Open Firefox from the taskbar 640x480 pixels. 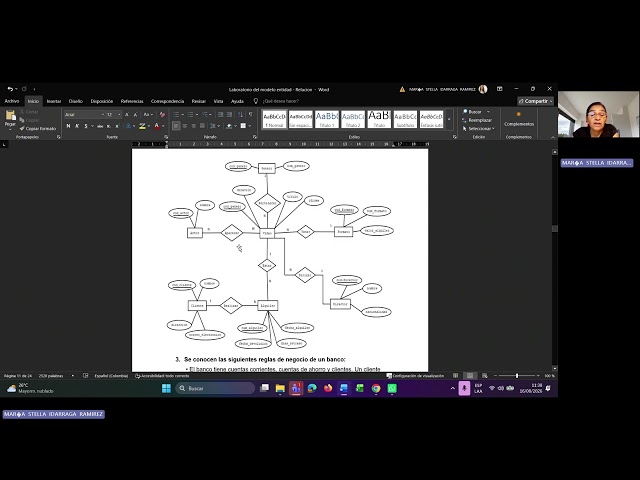(x=328, y=388)
